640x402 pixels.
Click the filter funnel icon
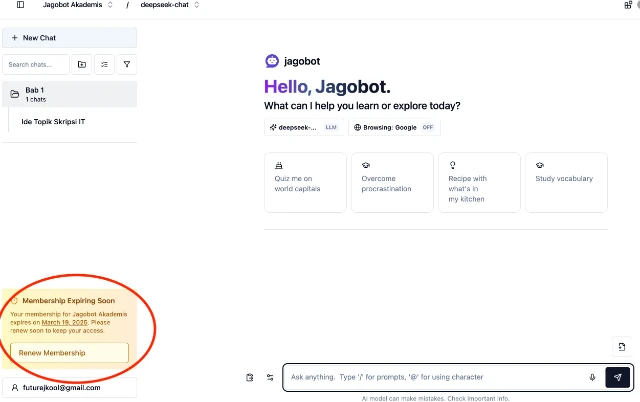pyautogui.click(x=127, y=64)
